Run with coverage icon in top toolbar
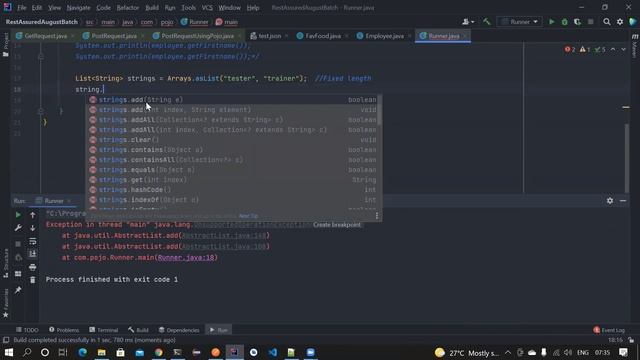Viewport: 640px width, 360px height. 577,22
